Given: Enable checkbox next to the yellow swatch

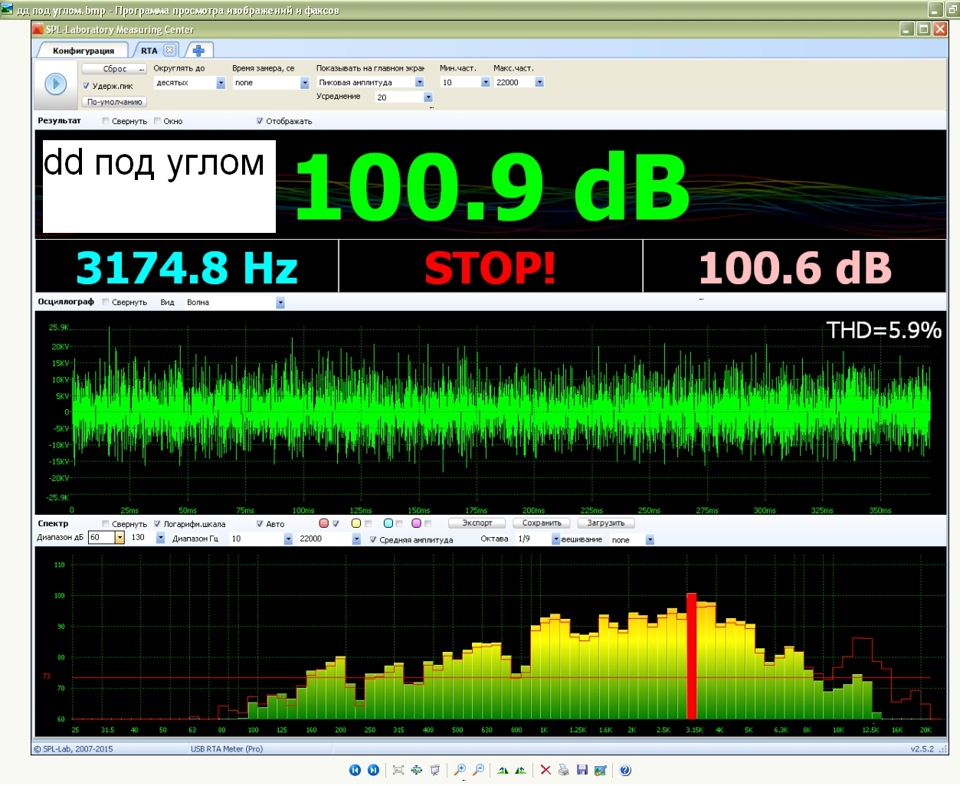Looking at the screenshot, I should tap(368, 523).
